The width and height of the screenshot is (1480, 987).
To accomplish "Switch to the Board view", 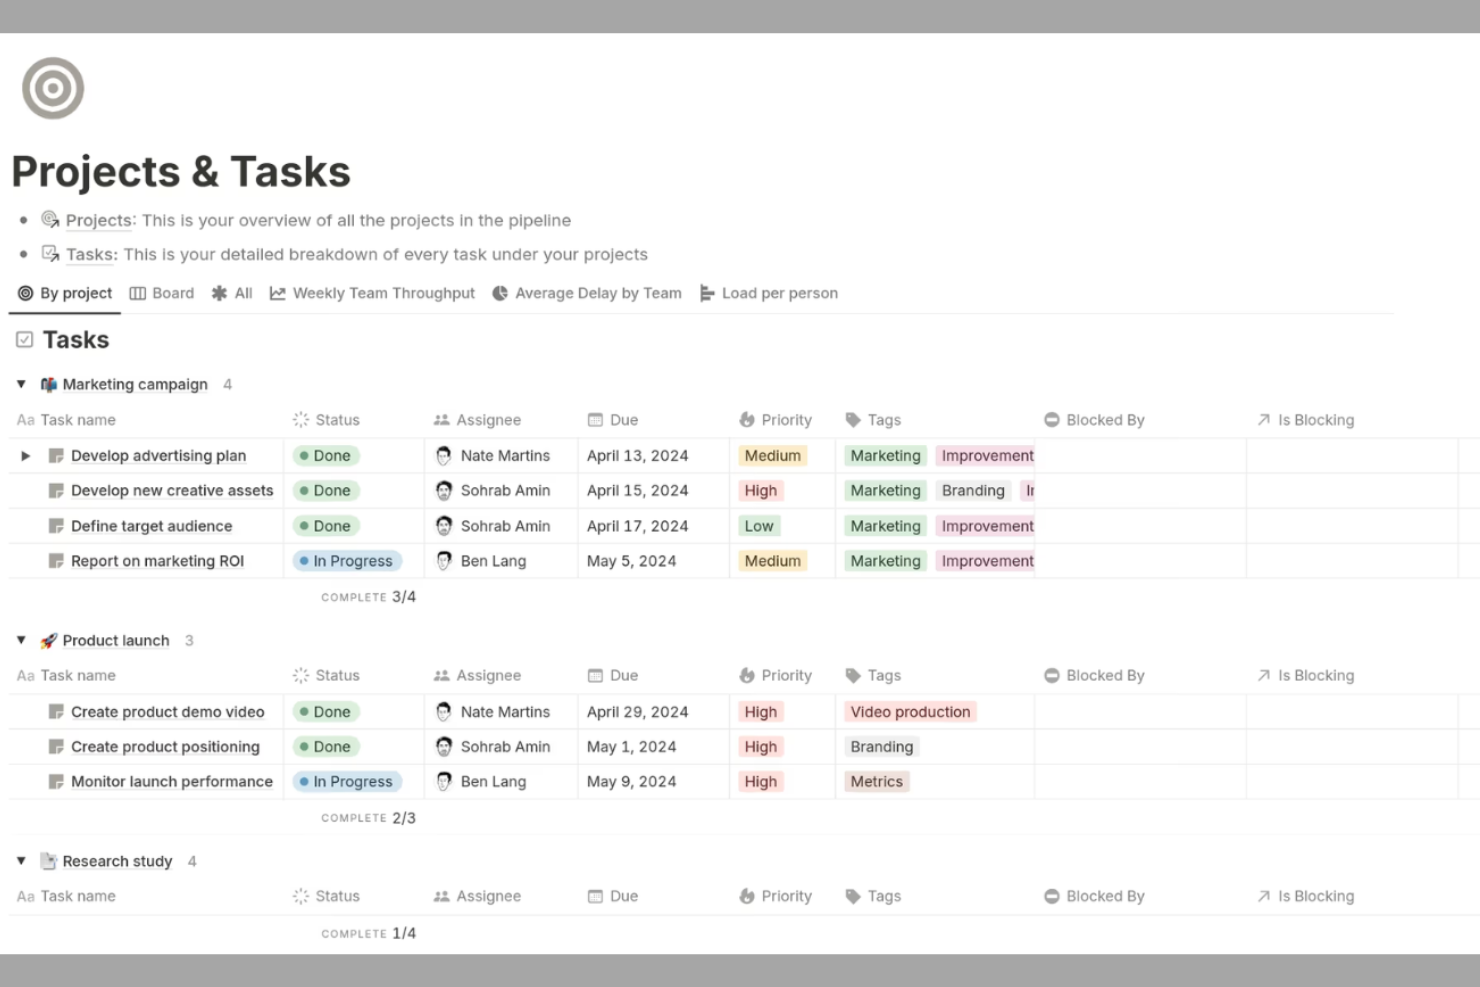I will coord(161,293).
